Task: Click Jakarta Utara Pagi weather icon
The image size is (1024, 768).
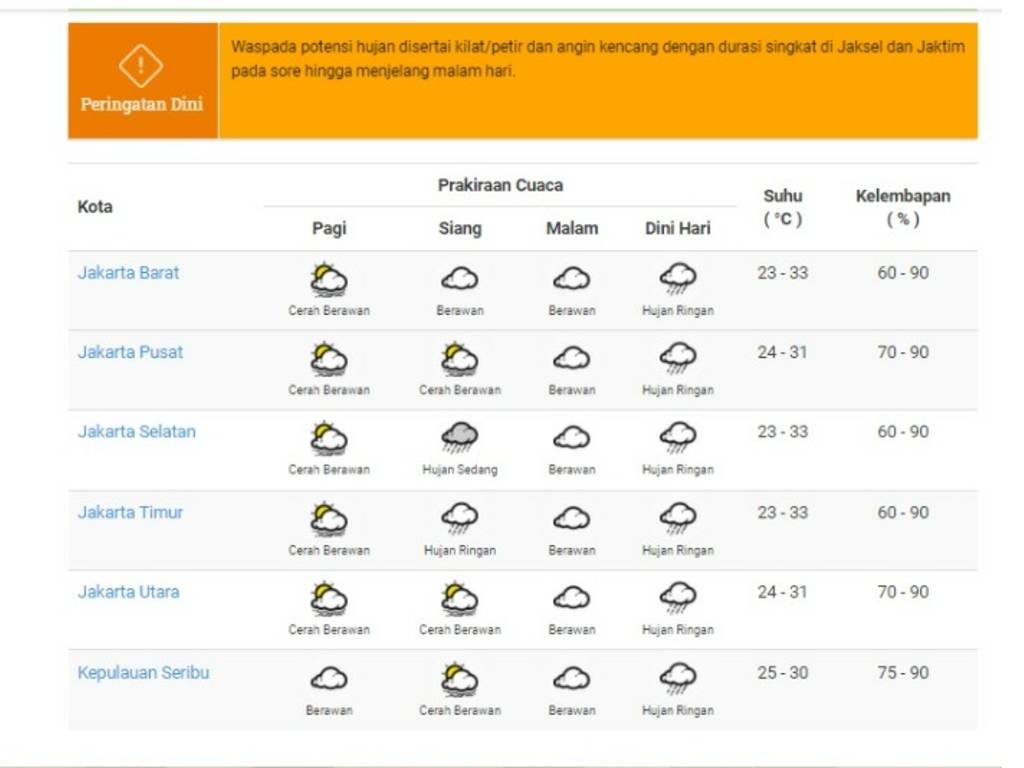Action: (328, 599)
